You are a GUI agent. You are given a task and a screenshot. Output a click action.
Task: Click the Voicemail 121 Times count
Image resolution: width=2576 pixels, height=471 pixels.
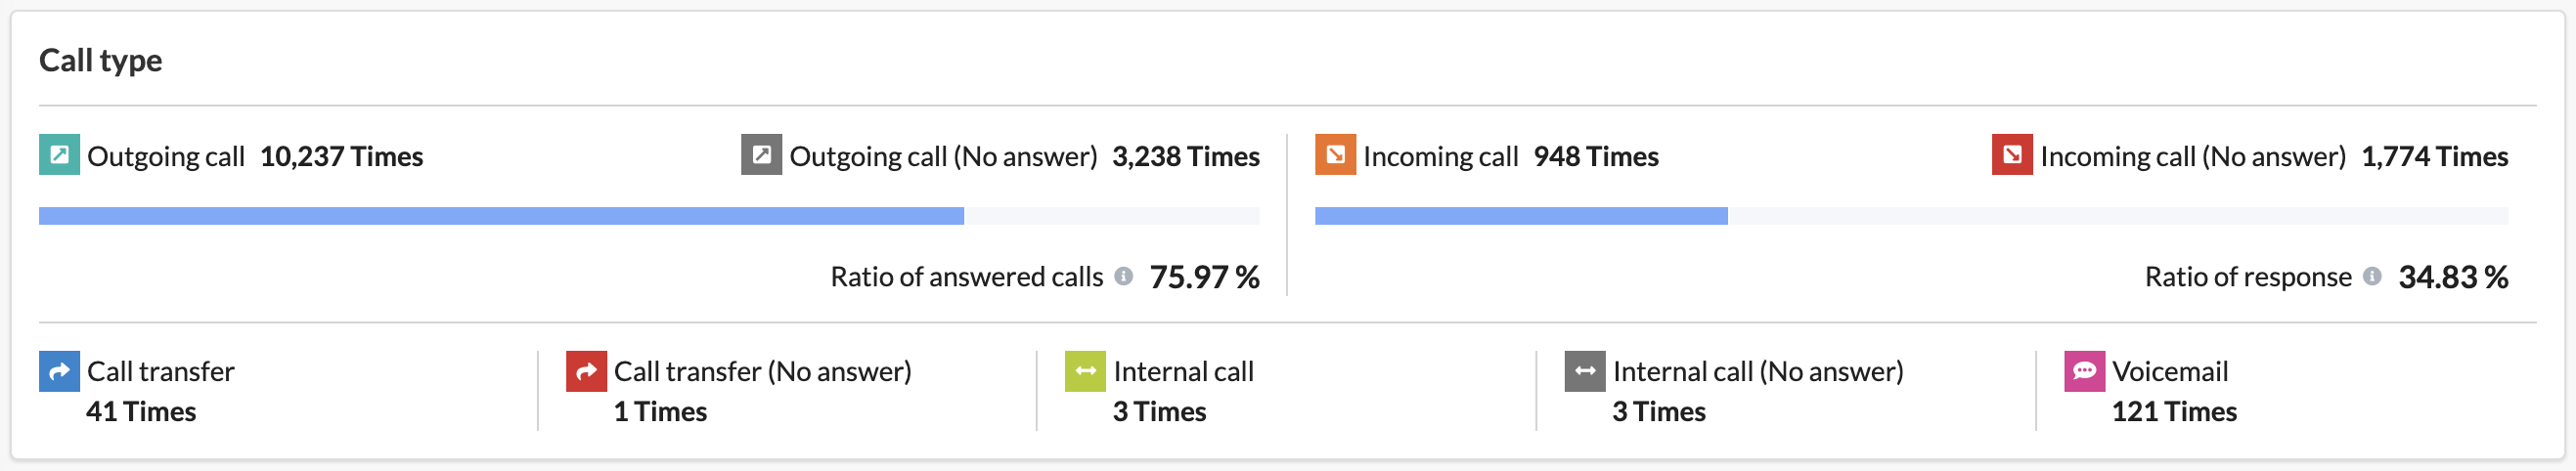tap(2174, 412)
